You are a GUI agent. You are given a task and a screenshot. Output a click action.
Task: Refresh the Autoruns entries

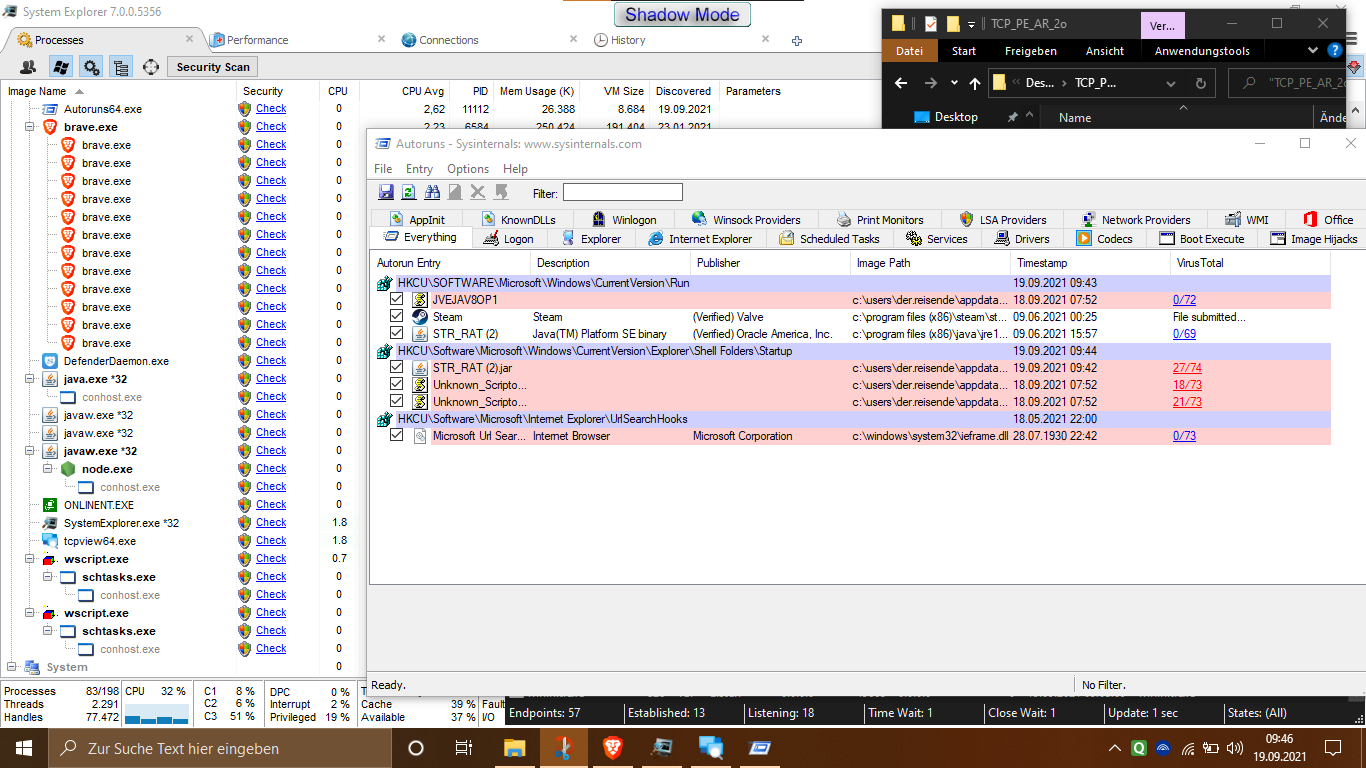pos(408,192)
